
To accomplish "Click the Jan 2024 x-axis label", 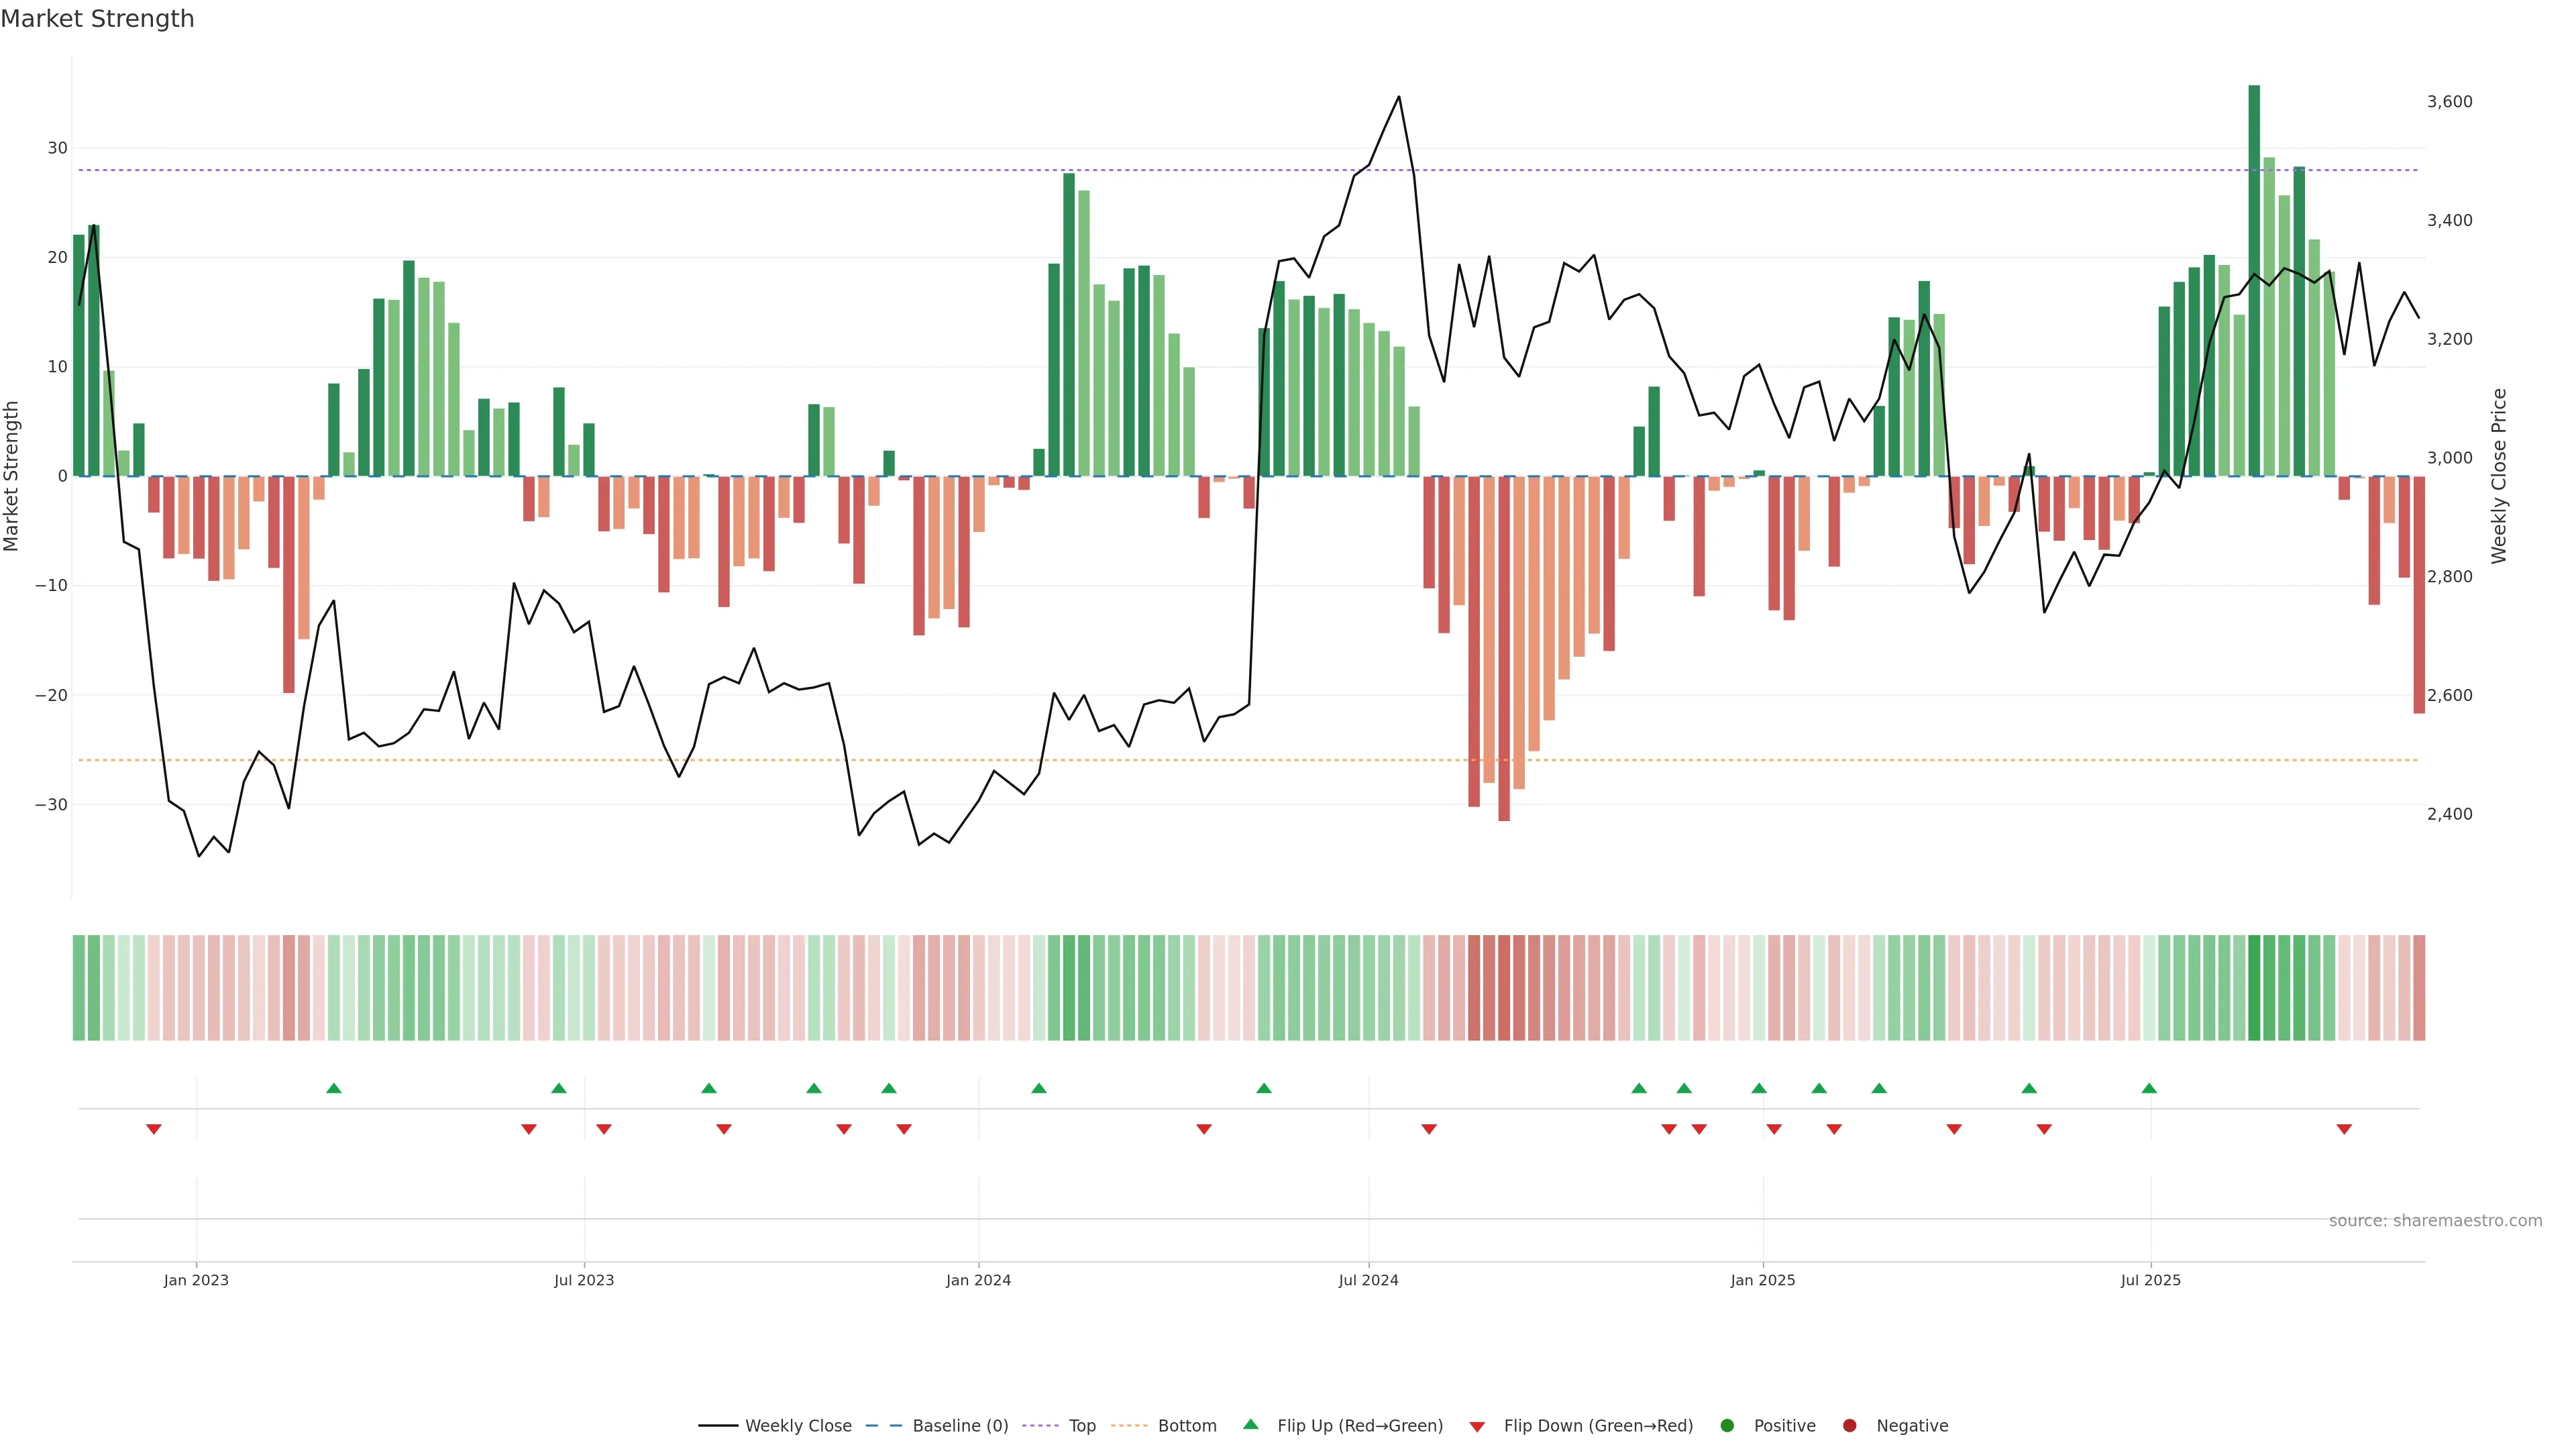I will 978,1280.
